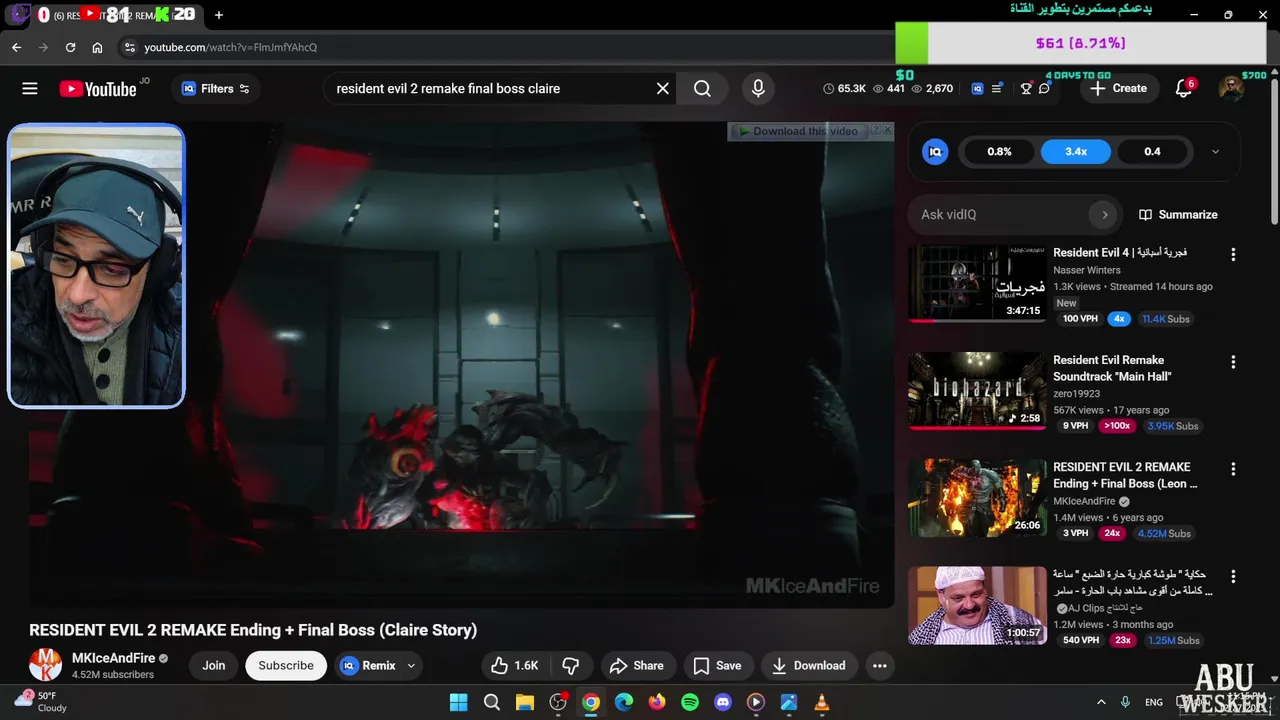Open the more actions ellipsis button
Viewport: 1280px width, 720px height.
tap(879, 666)
